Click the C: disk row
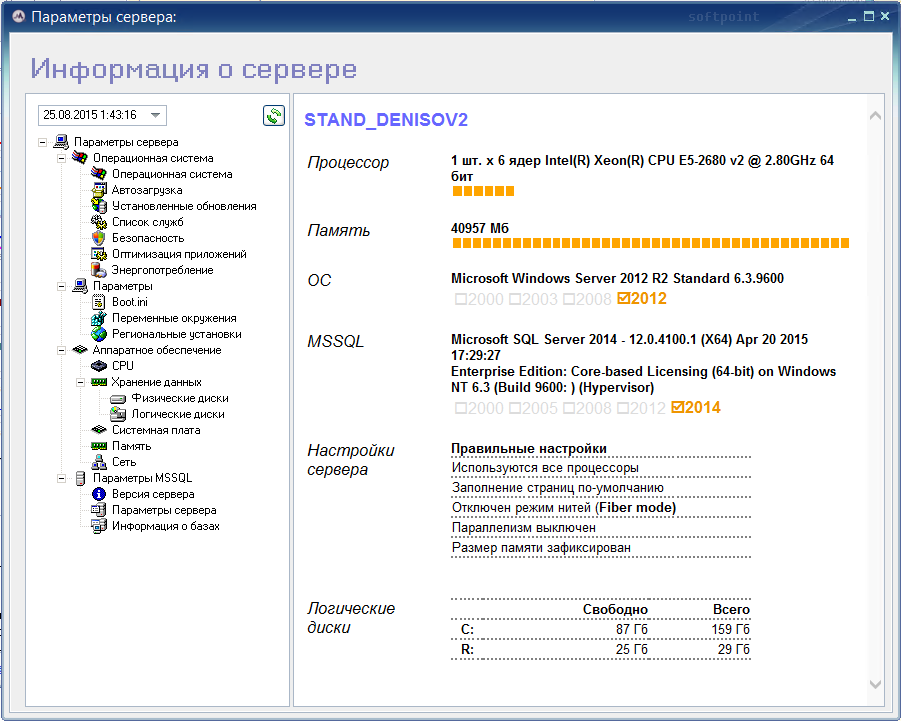Screen dimensions: 901x721 [600, 630]
